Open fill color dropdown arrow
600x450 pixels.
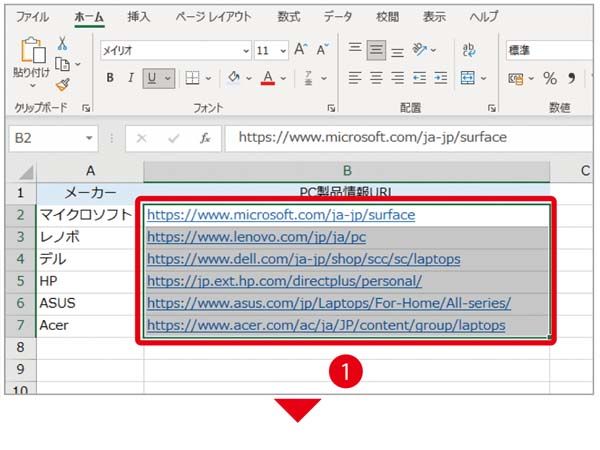click(x=249, y=78)
